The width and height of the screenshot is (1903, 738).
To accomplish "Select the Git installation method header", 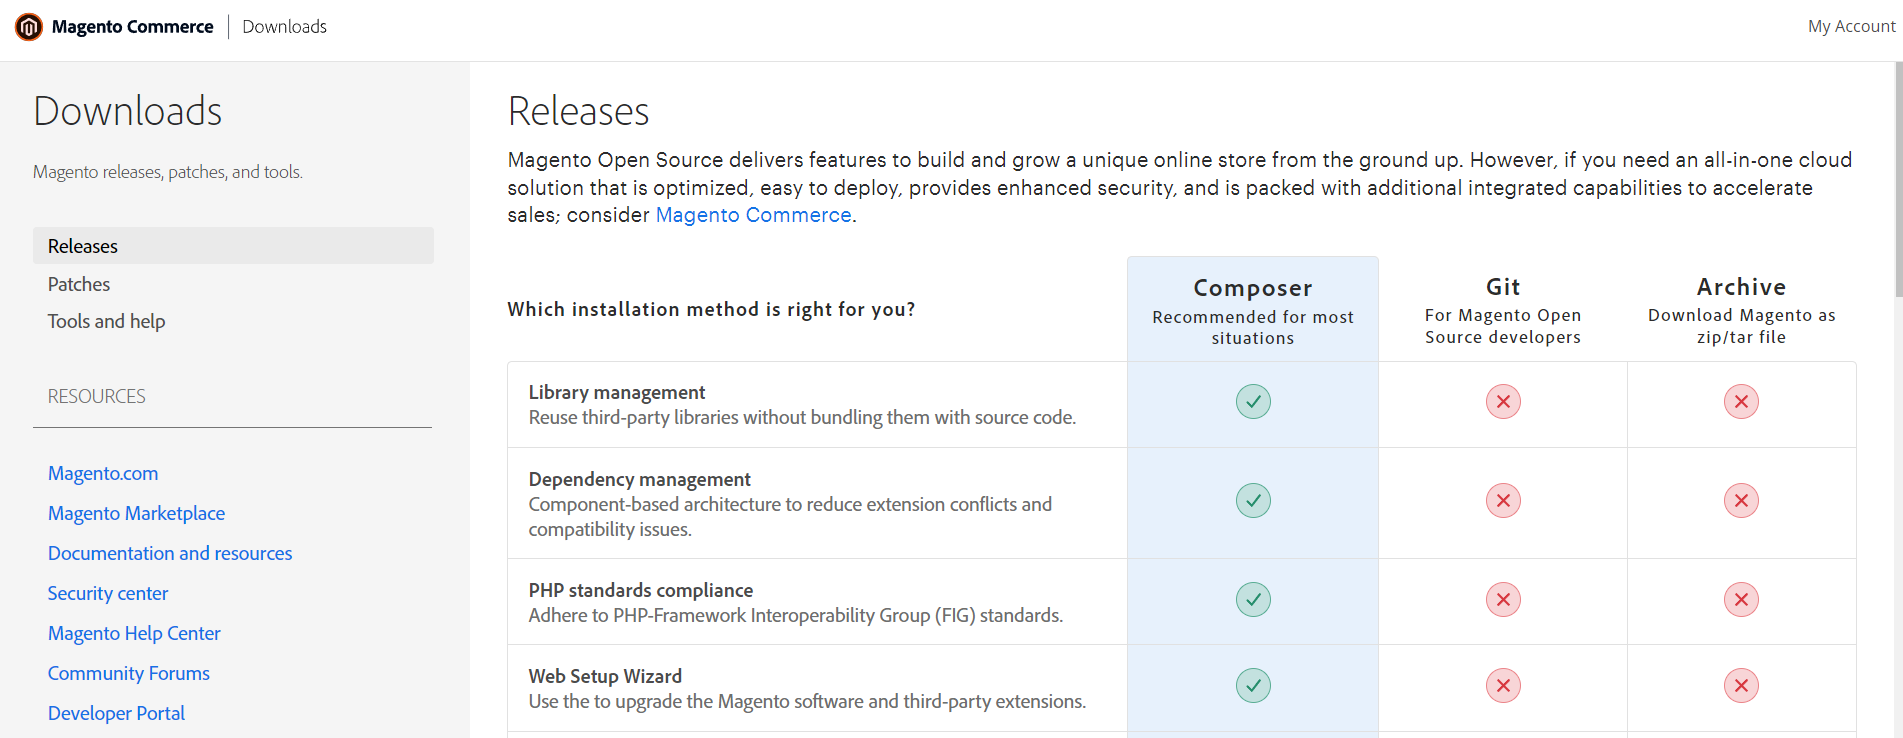I will [x=1502, y=287].
